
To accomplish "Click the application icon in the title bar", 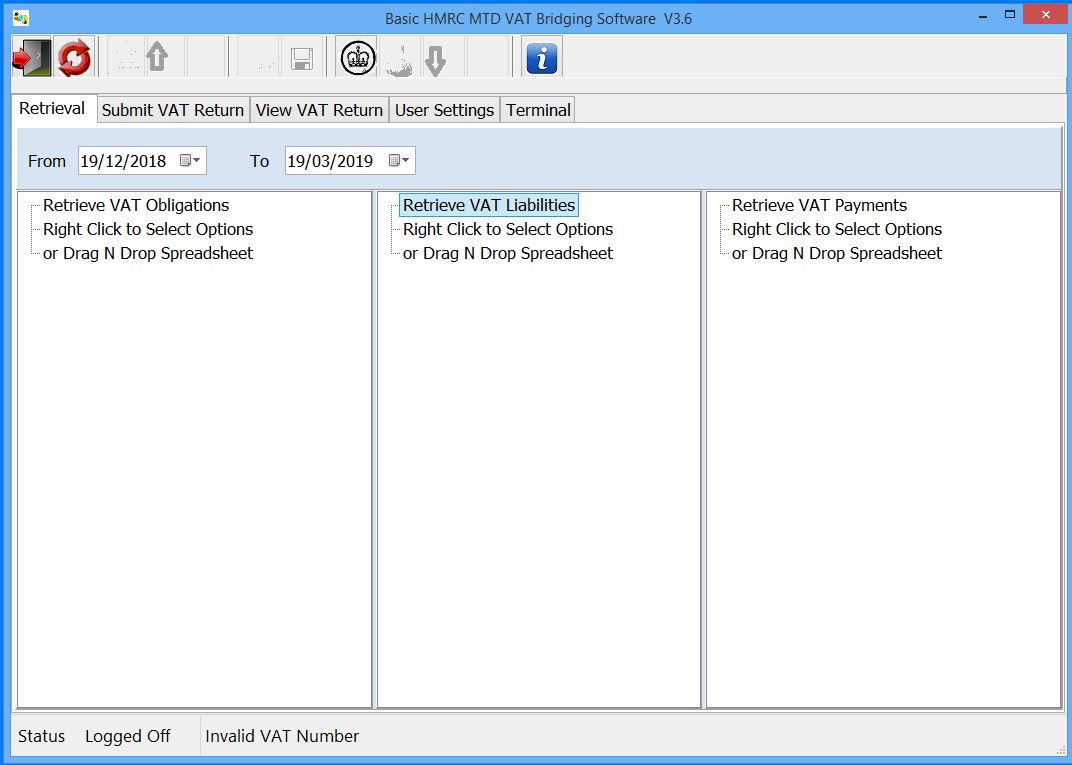I will (21, 18).
